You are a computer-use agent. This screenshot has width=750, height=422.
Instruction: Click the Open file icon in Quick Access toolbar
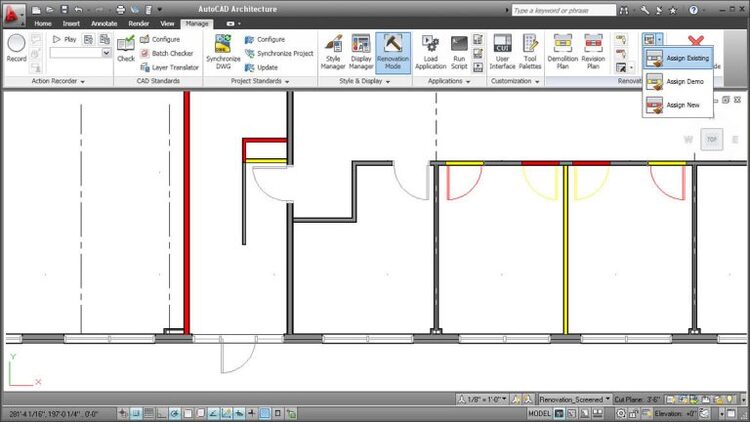(x=50, y=10)
